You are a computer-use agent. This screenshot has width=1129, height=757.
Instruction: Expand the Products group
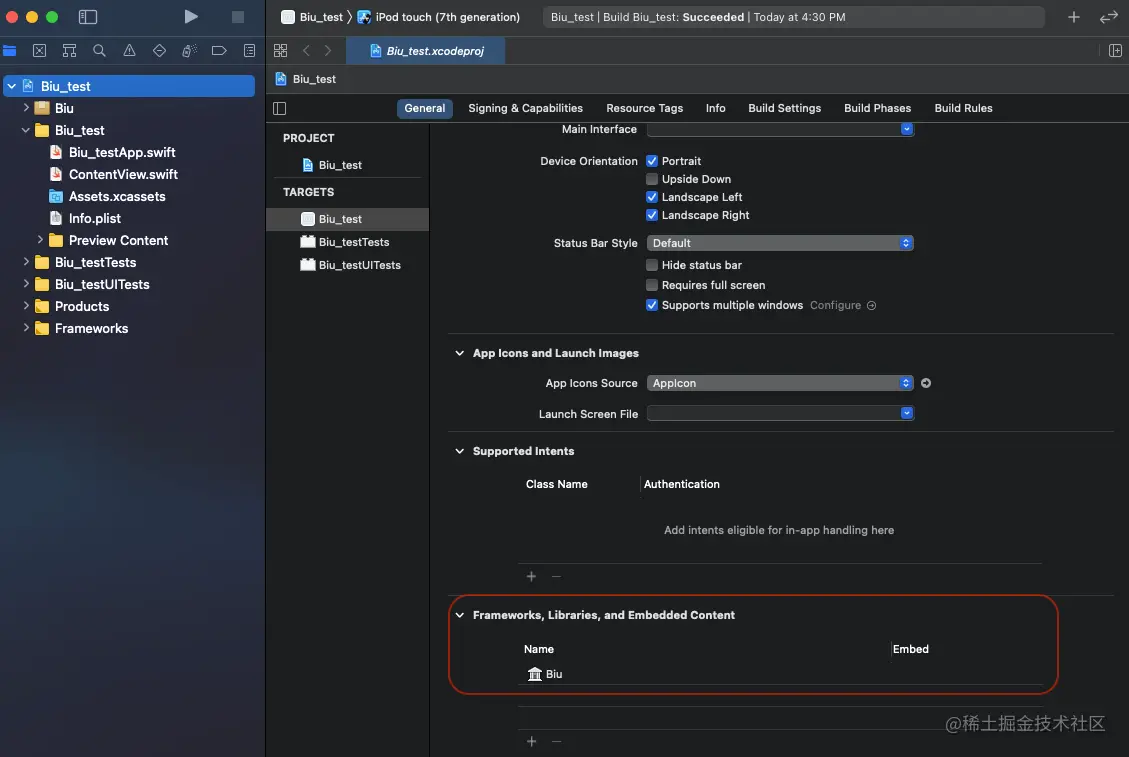26,306
